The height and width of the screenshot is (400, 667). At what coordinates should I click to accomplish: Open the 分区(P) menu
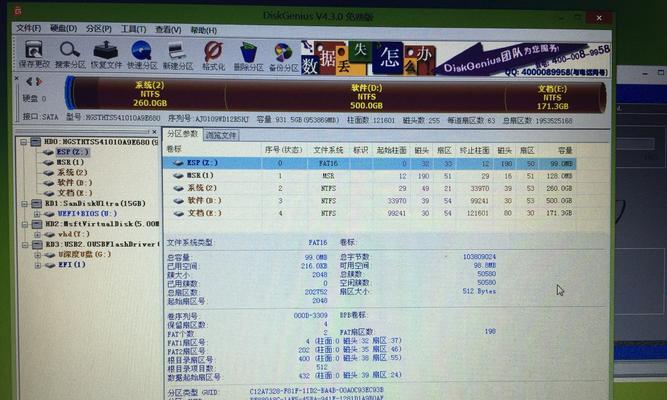[99, 29]
